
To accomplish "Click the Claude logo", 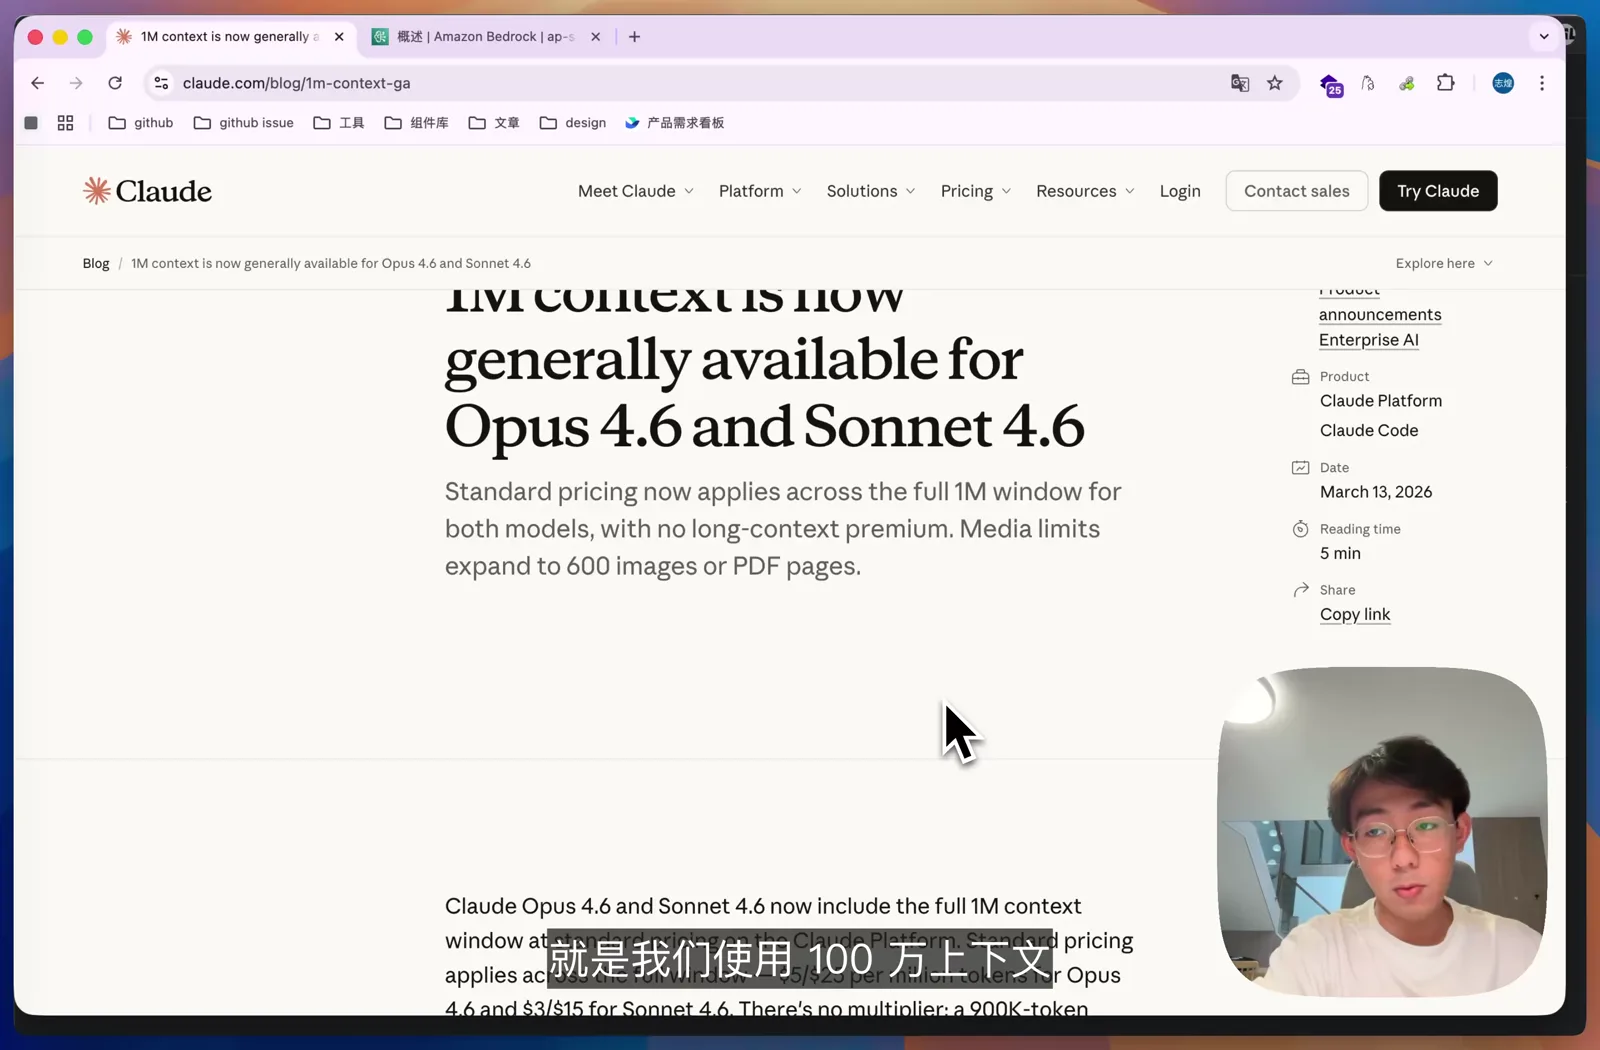I will [x=147, y=191].
